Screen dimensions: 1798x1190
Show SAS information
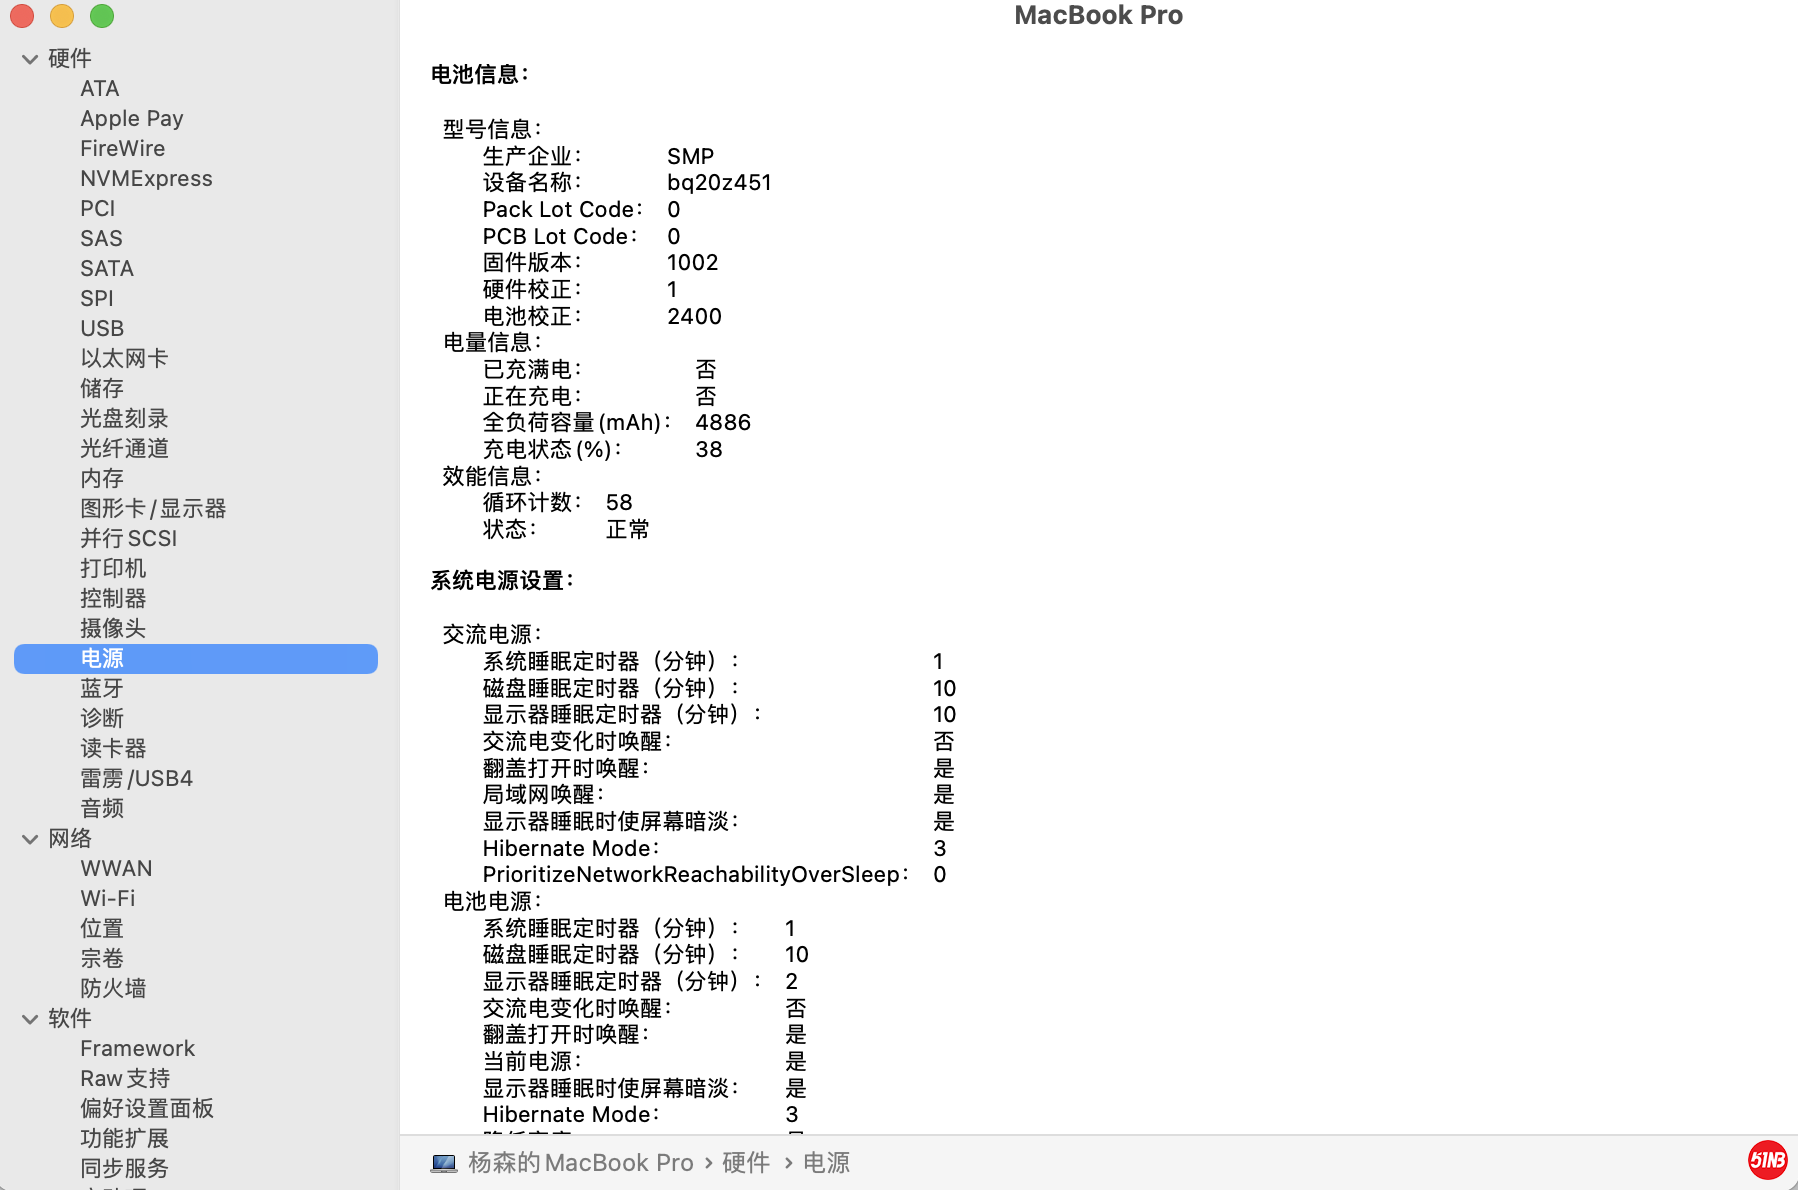pos(101,239)
